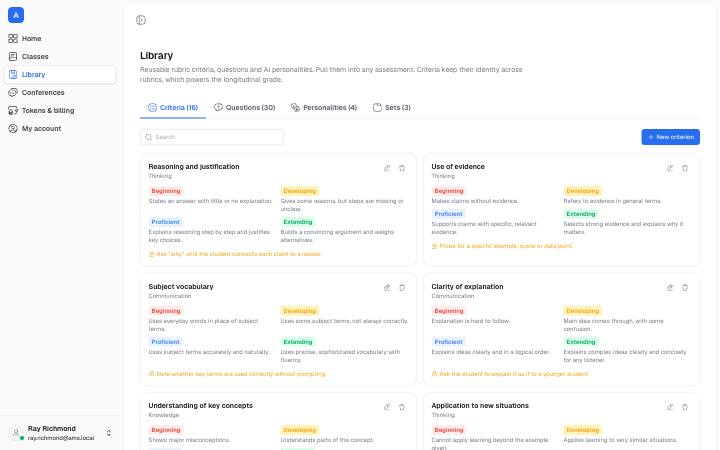Click the Application to new situations title
The image size is (720, 450).
click(480, 406)
